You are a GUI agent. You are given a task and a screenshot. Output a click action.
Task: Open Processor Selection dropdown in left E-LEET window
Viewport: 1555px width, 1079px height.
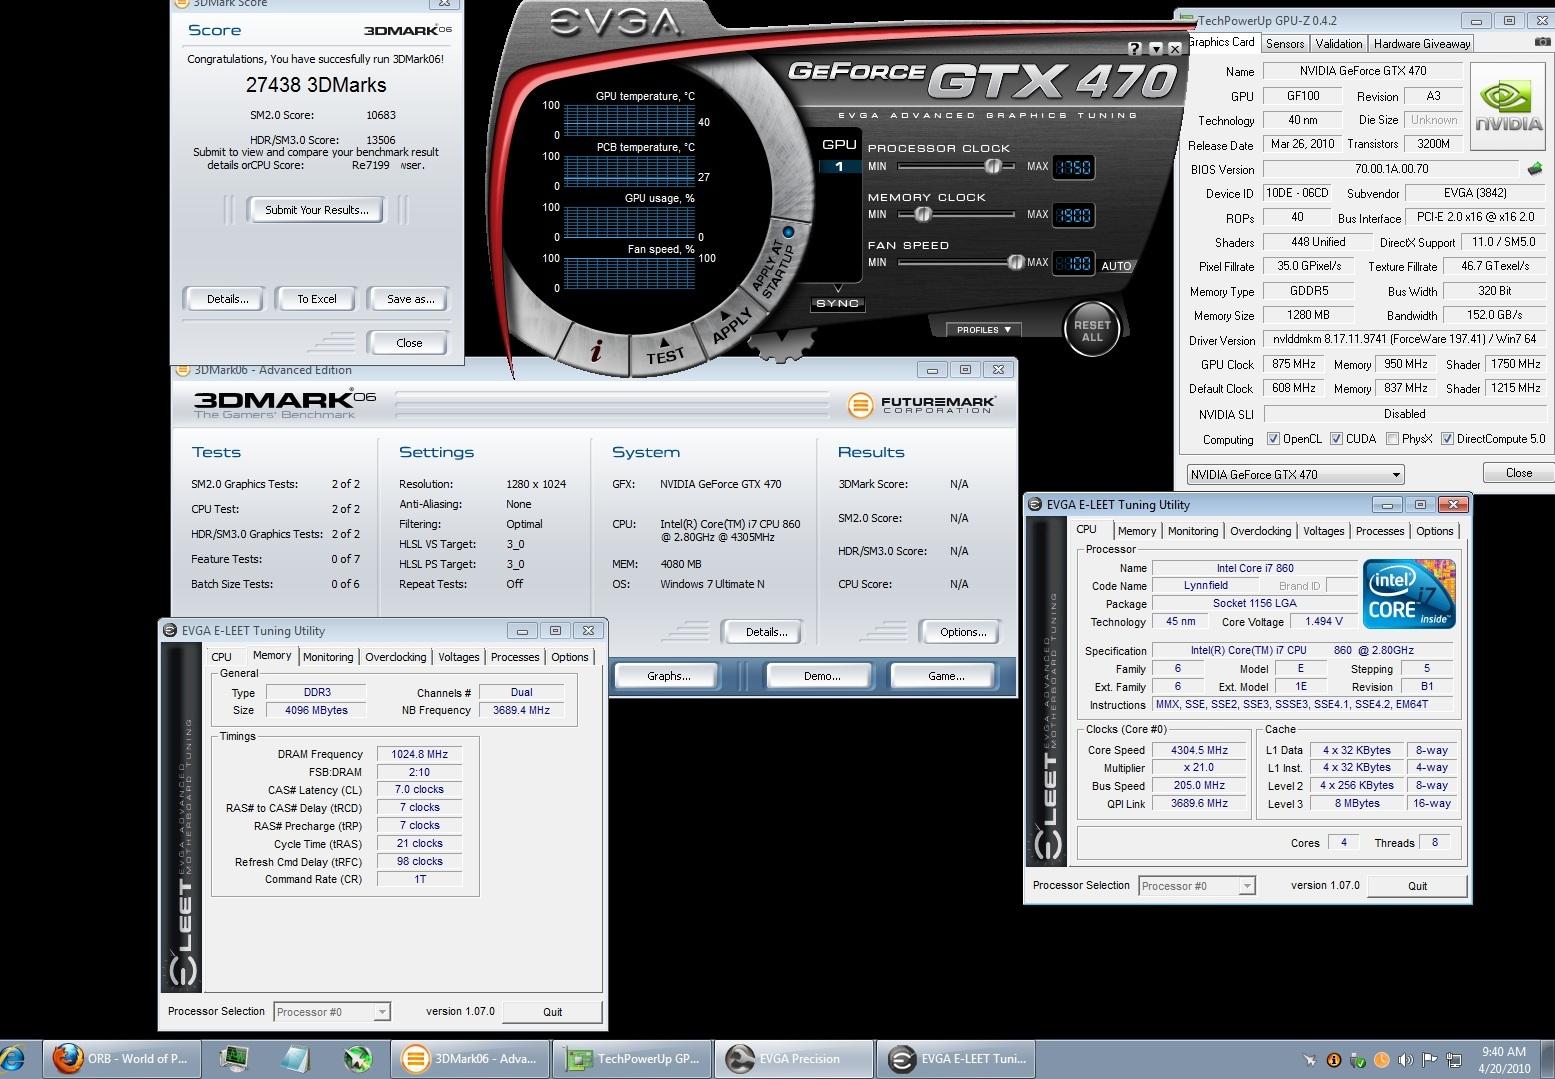pyautogui.click(x=331, y=1012)
